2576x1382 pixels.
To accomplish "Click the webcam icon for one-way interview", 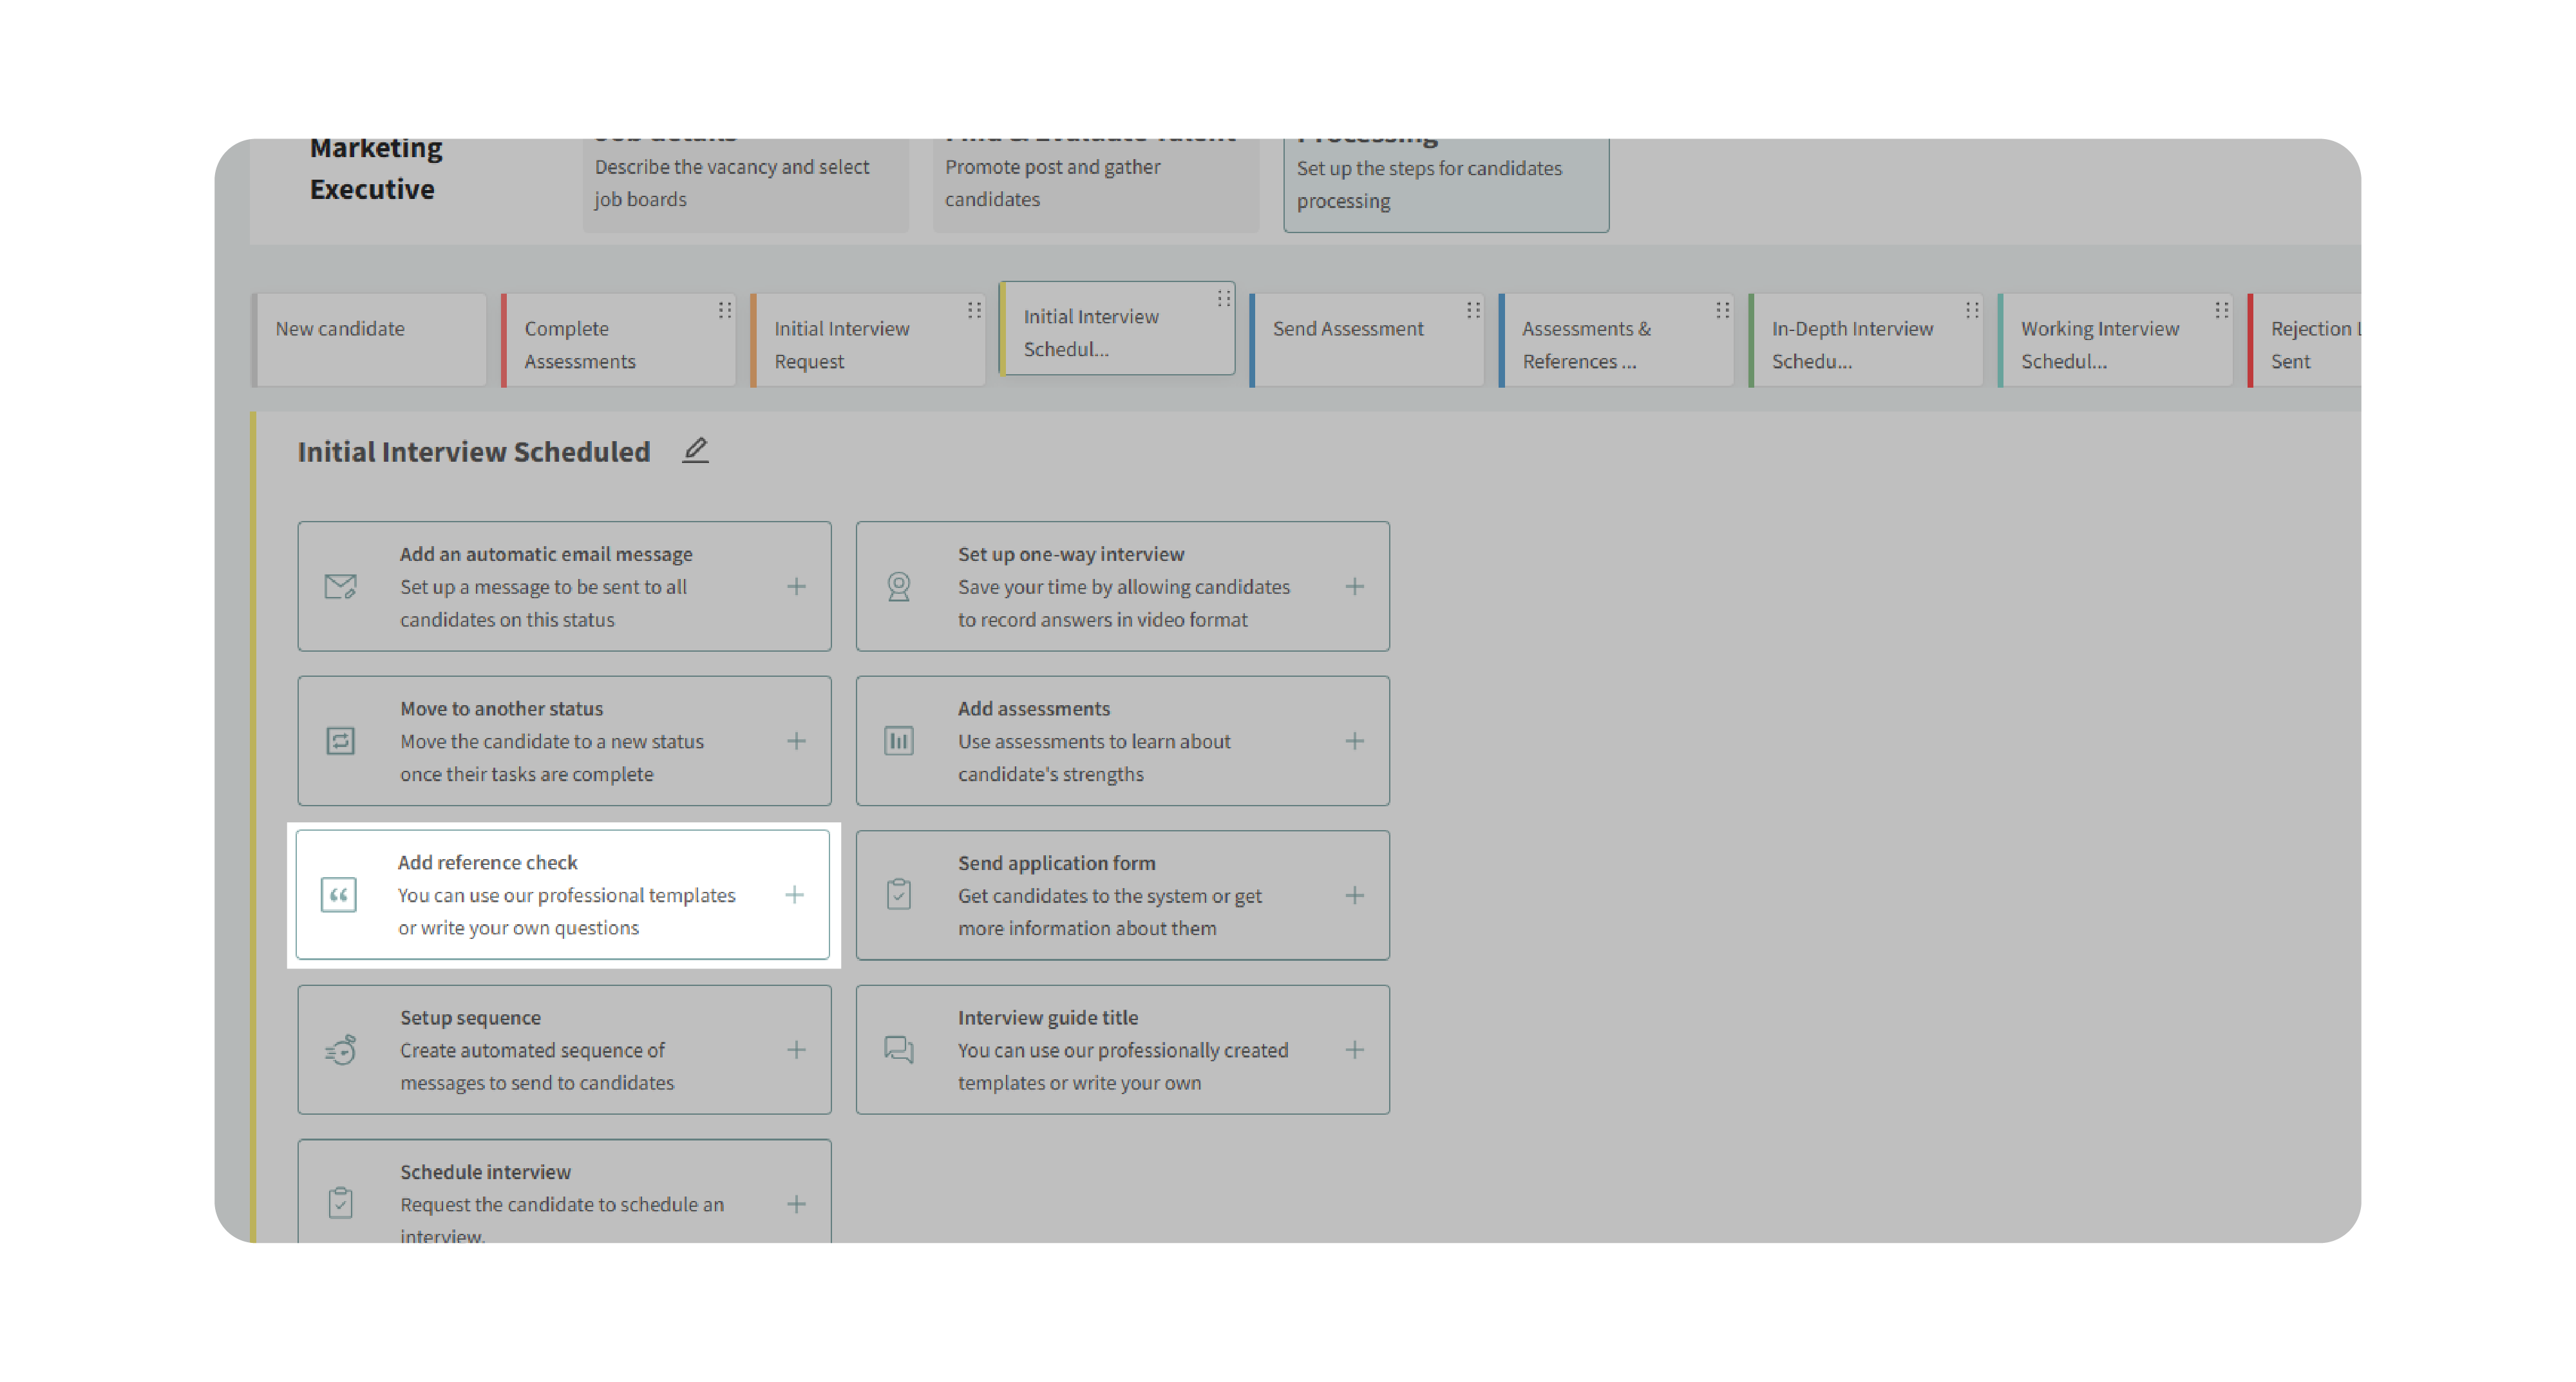I will click(898, 586).
